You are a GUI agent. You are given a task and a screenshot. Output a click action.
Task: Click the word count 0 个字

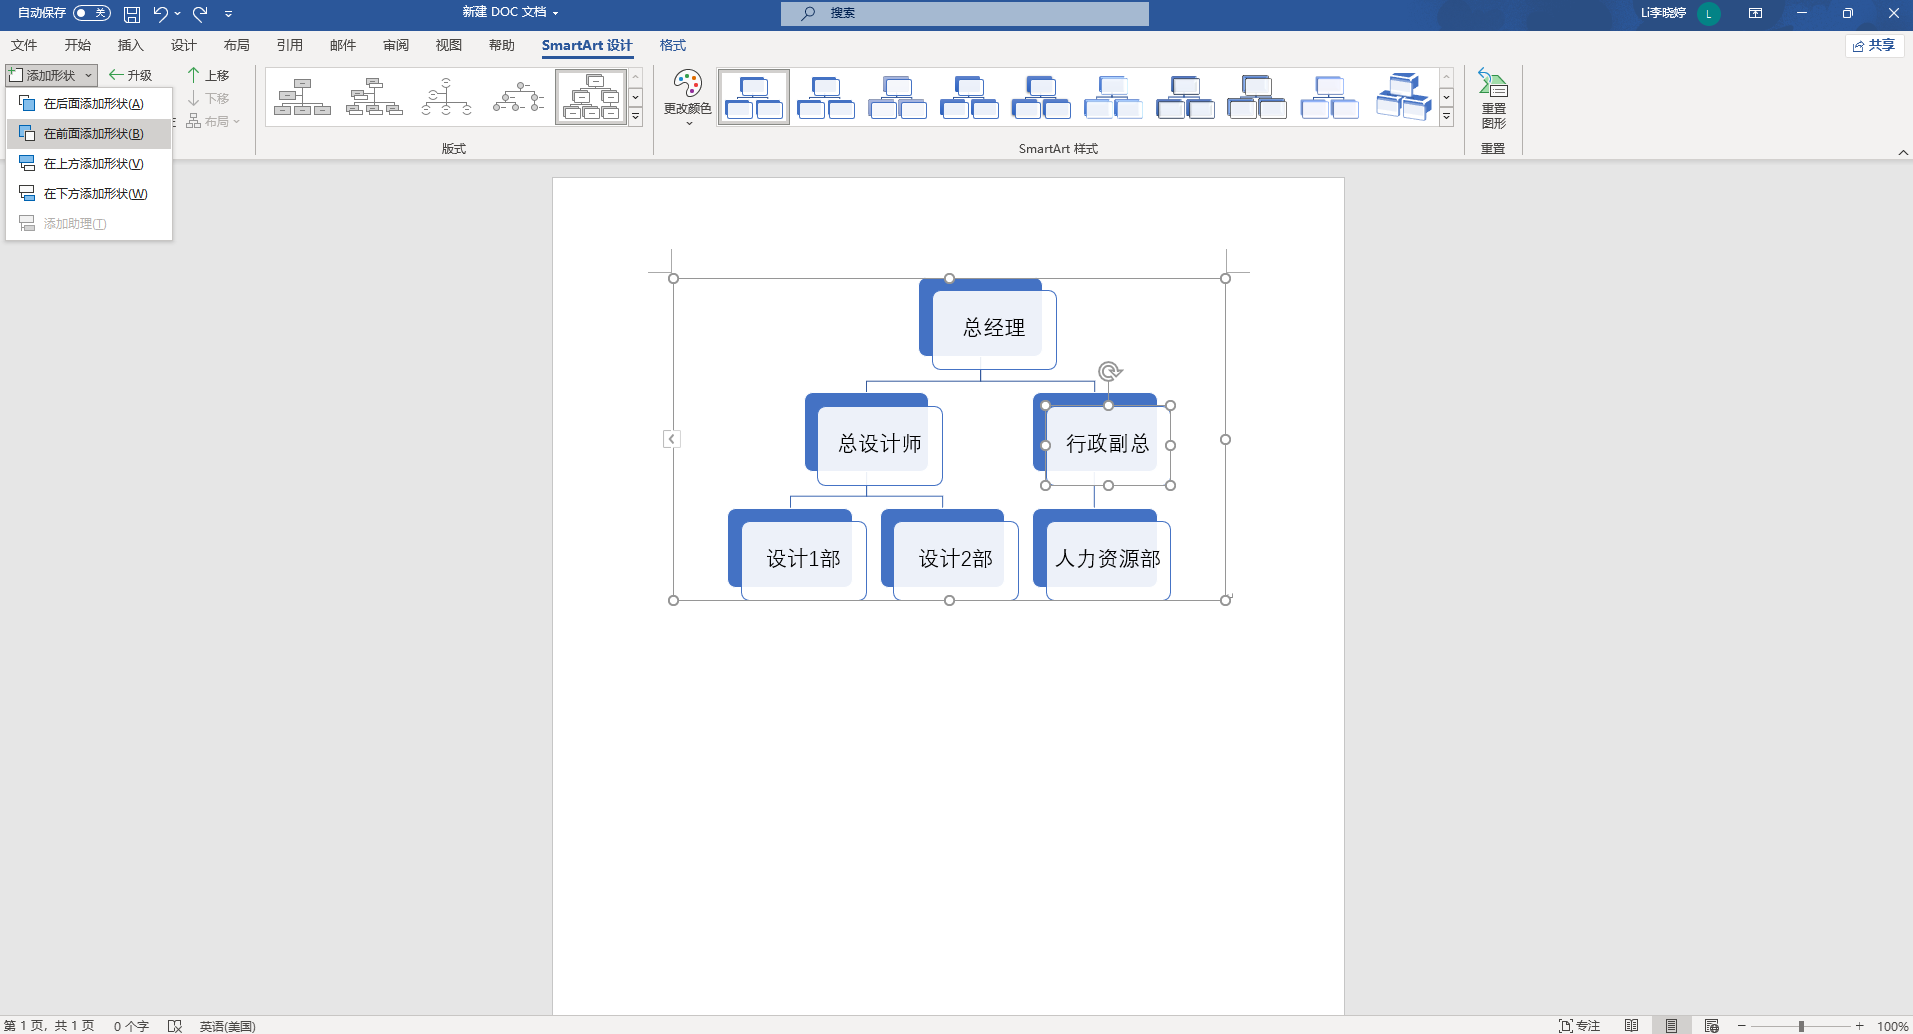click(x=131, y=1025)
